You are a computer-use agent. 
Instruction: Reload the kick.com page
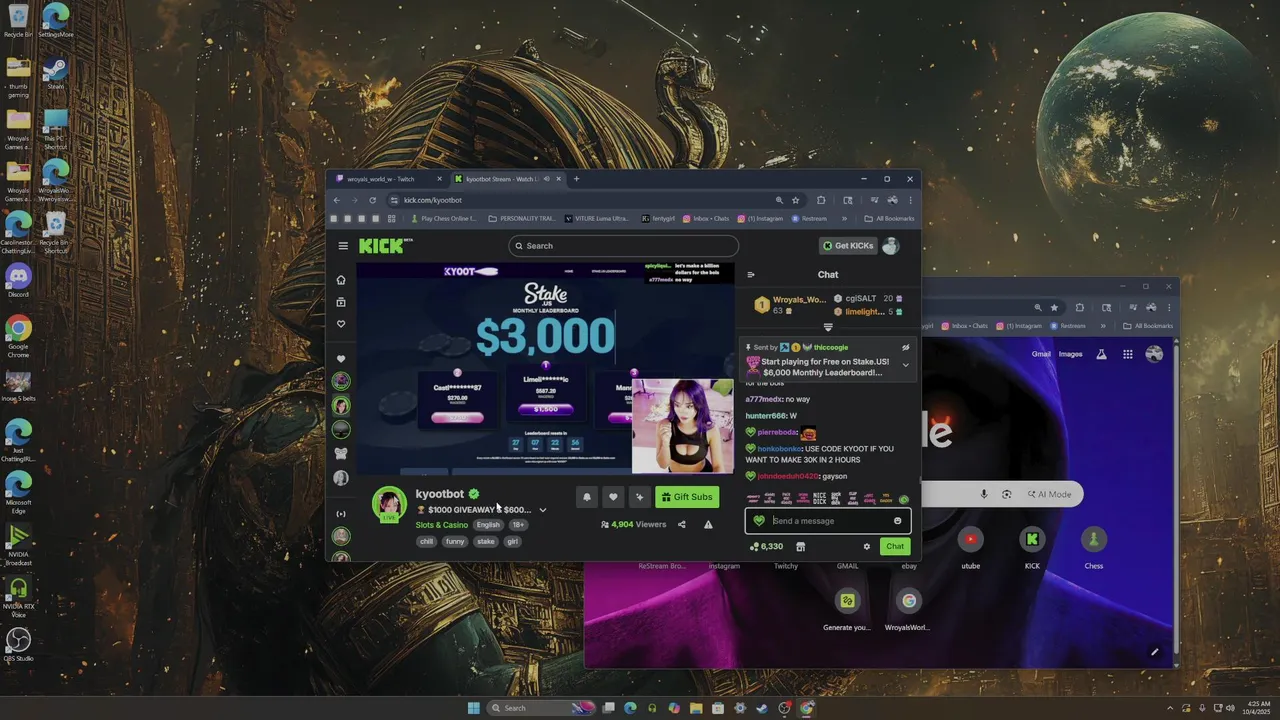tap(372, 200)
